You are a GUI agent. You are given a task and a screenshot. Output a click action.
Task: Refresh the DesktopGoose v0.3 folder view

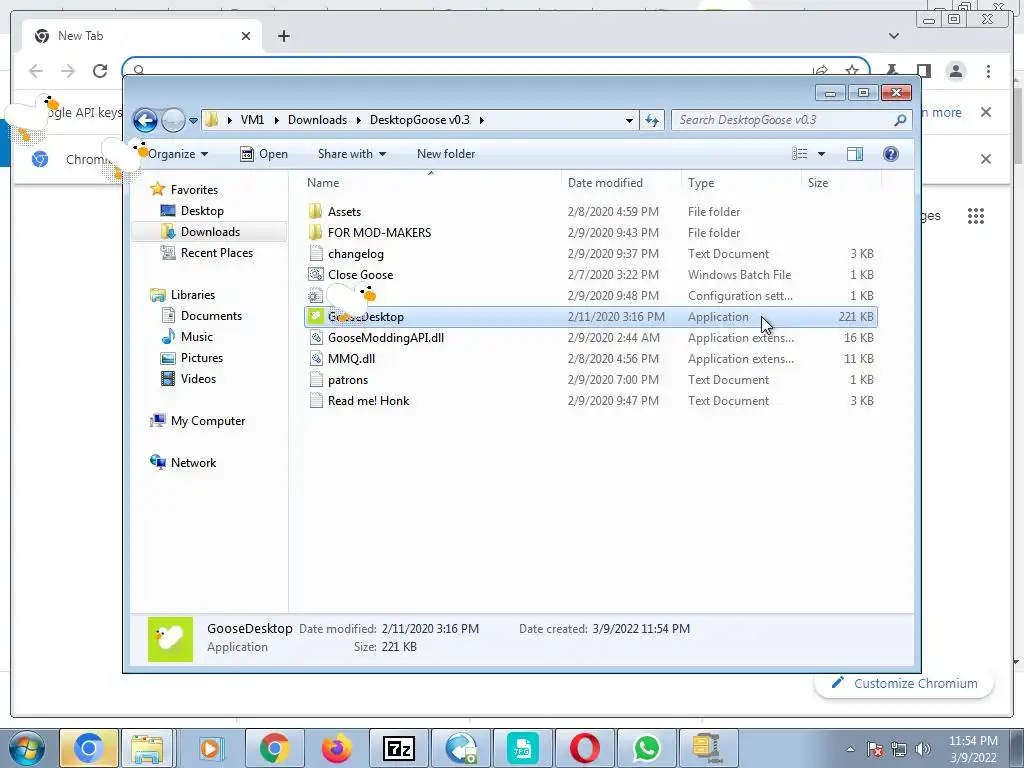[x=652, y=120]
